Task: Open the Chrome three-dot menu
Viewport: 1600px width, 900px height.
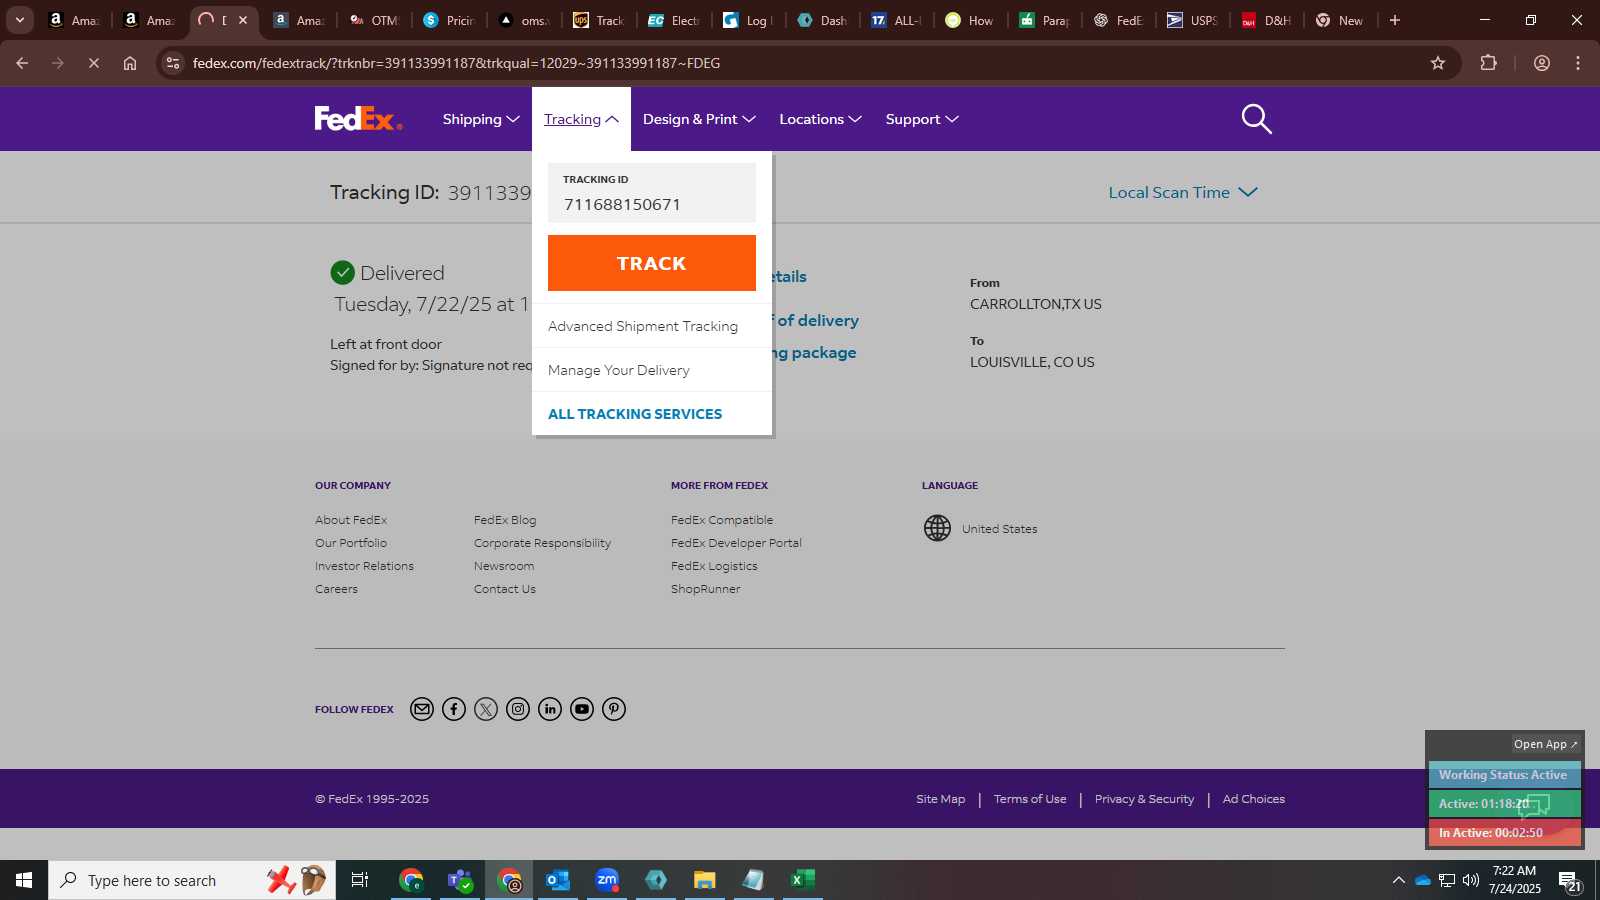Action: [1578, 63]
